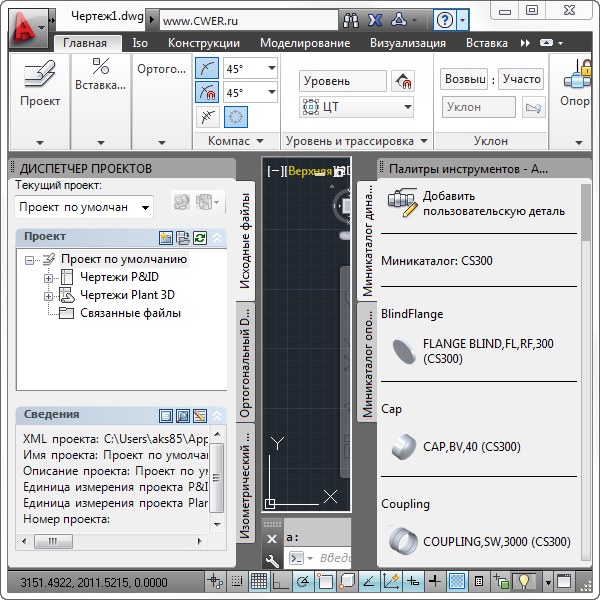
Task: Click Add custom part tool icon
Action: (x=402, y=203)
